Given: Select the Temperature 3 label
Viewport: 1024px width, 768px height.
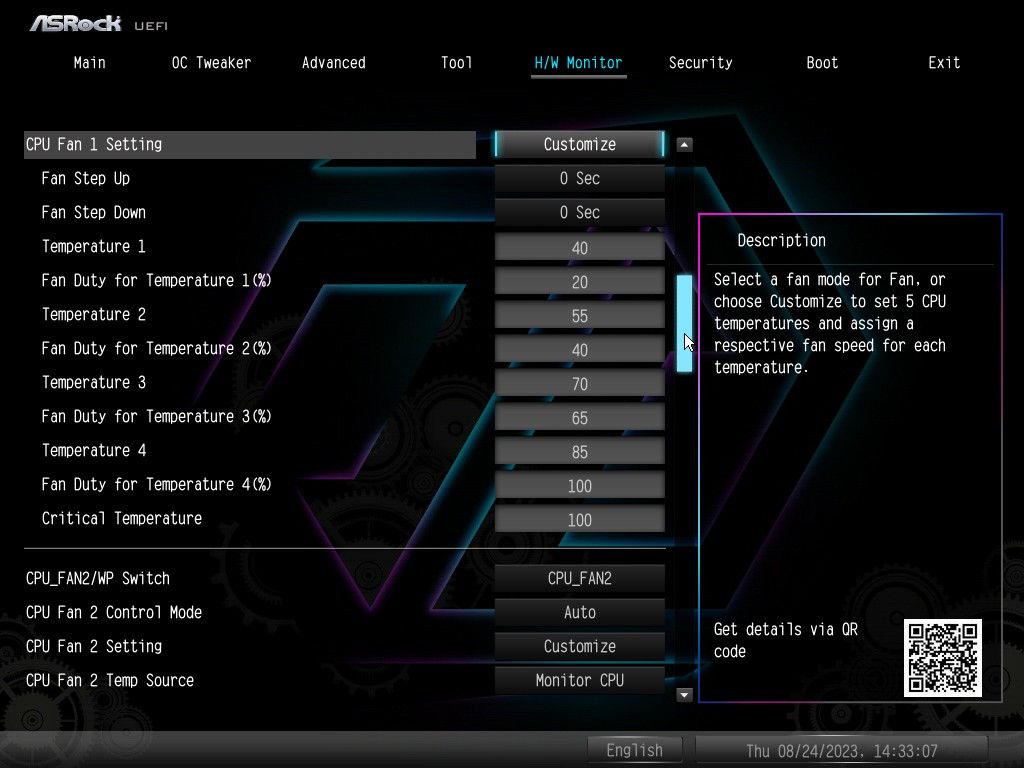Looking at the screenshot, I should tap(93, 382).
